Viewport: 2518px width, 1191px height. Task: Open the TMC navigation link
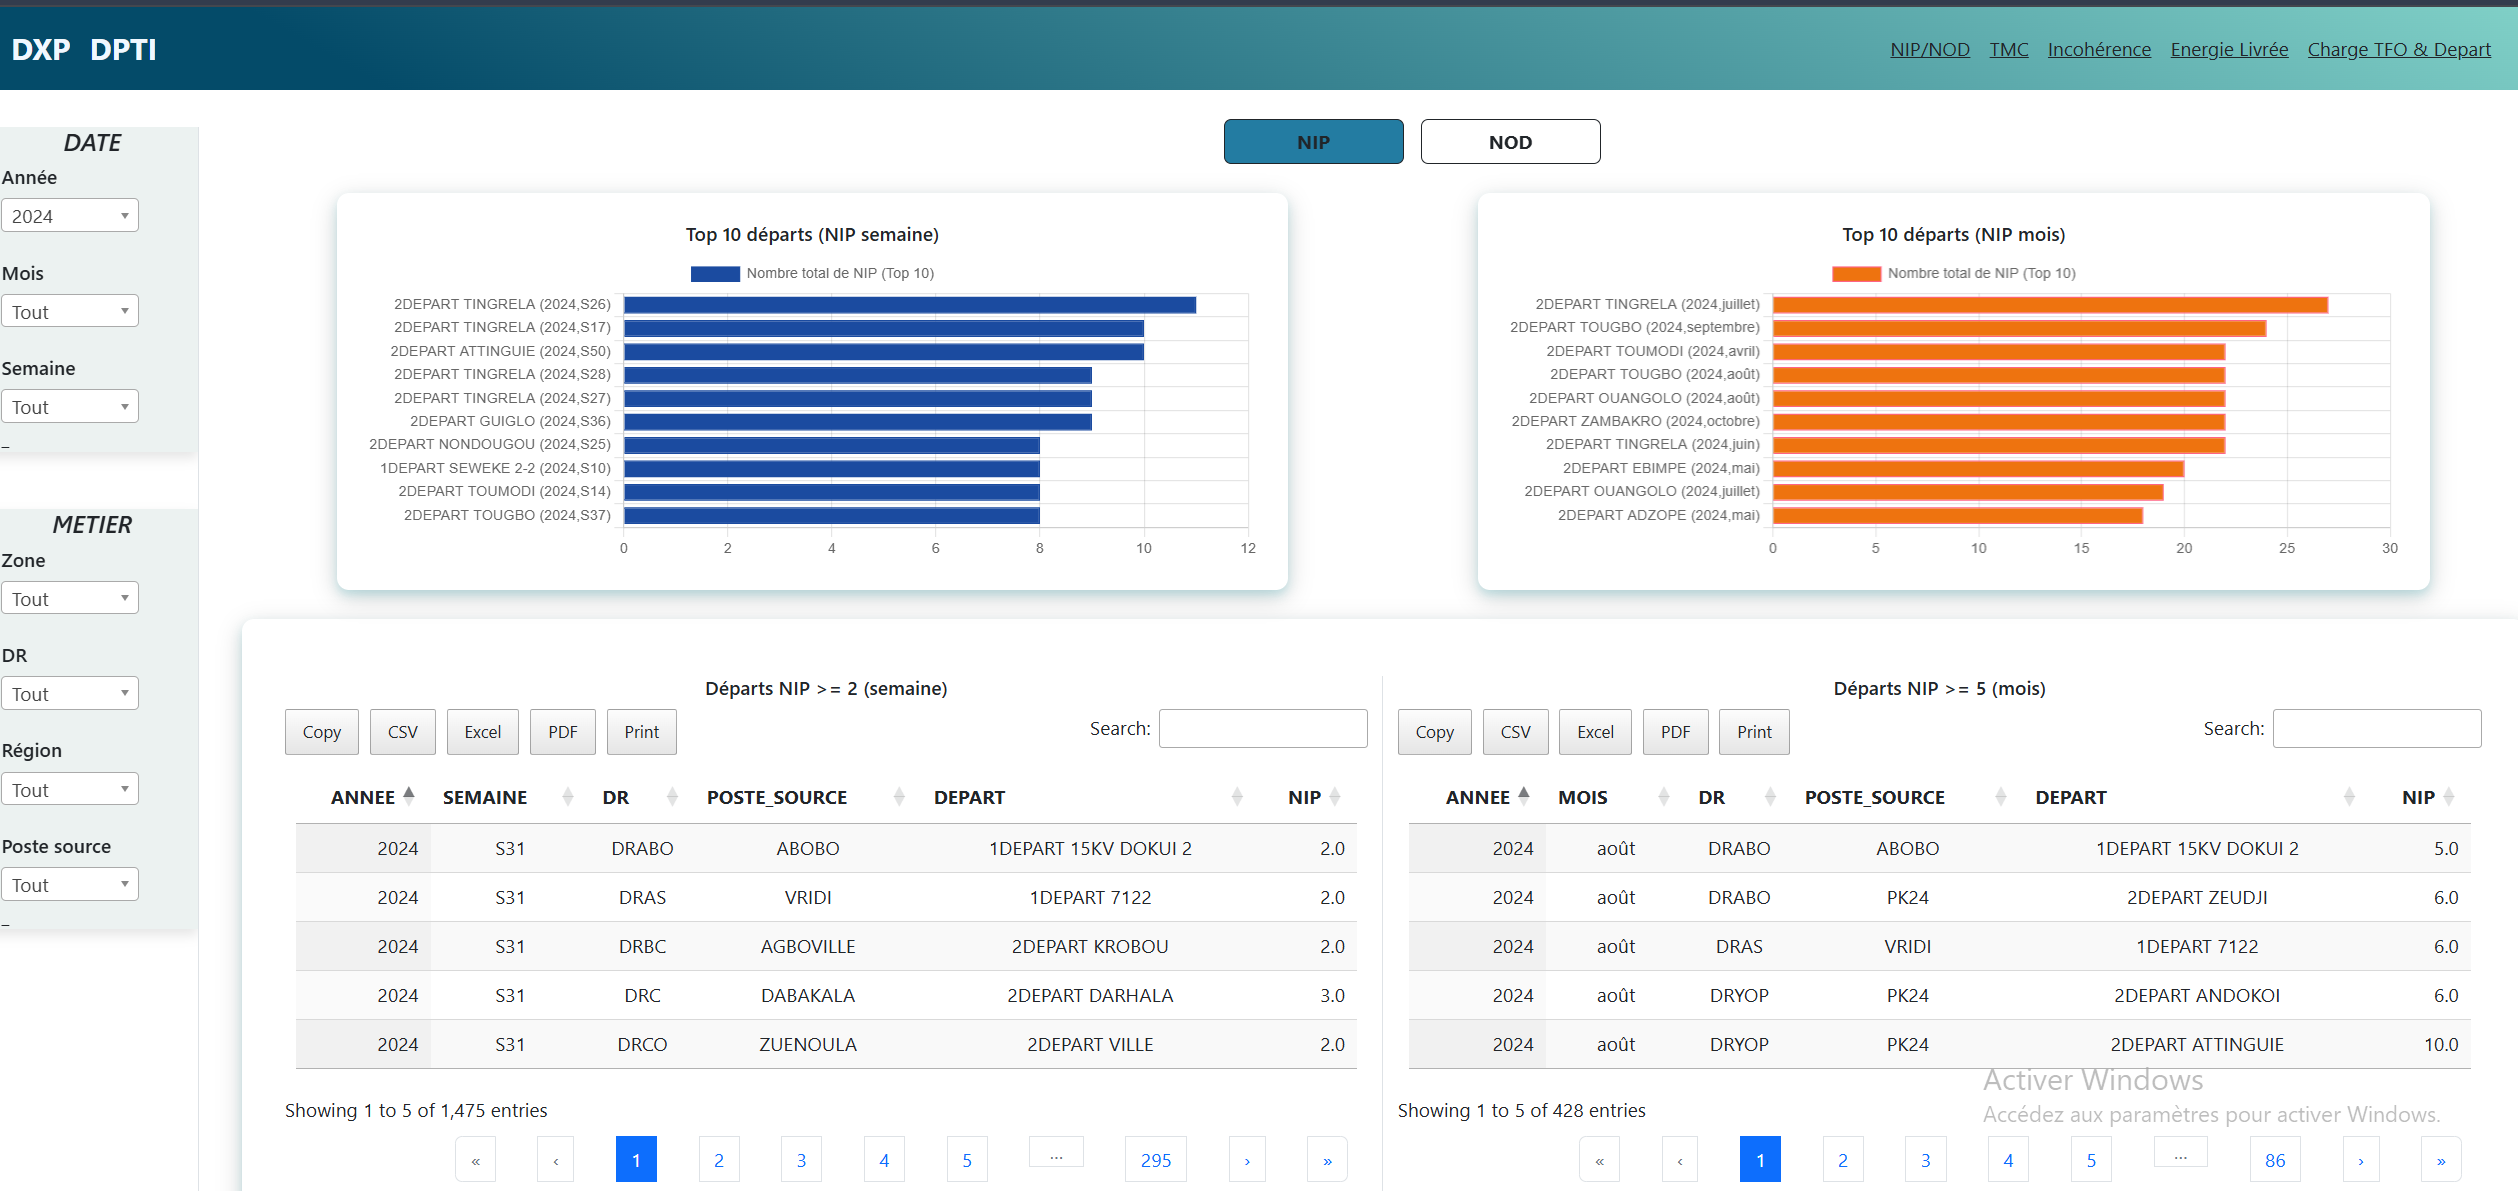tap(2008, 49)
